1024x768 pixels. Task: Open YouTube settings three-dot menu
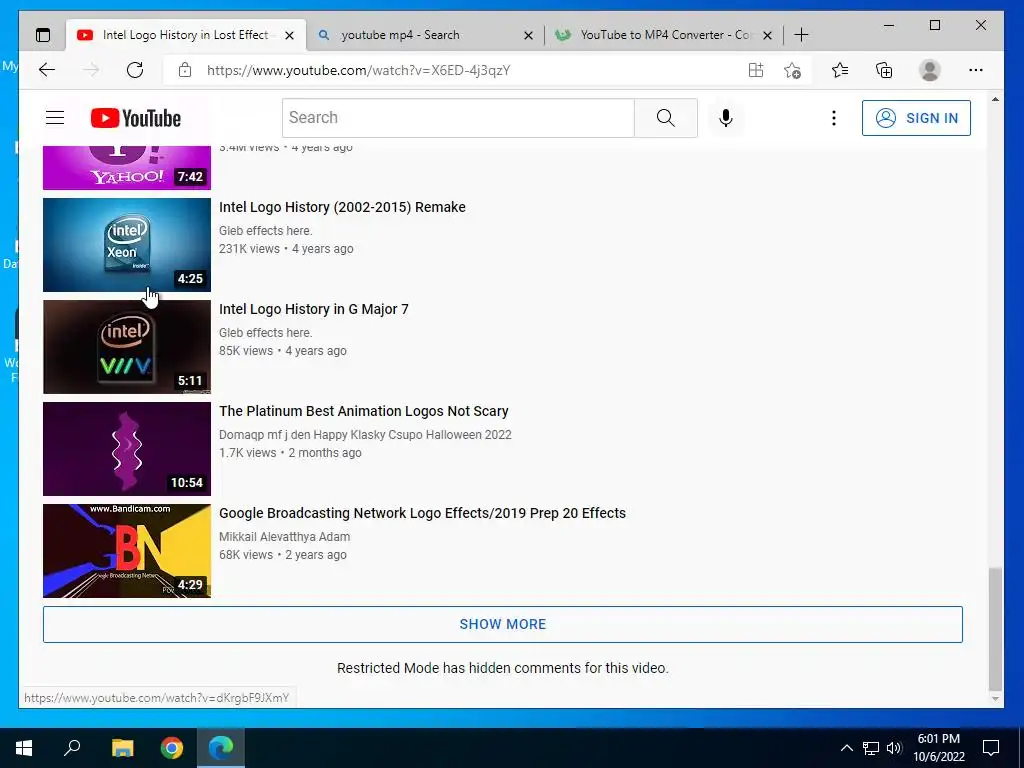(833, 118)
